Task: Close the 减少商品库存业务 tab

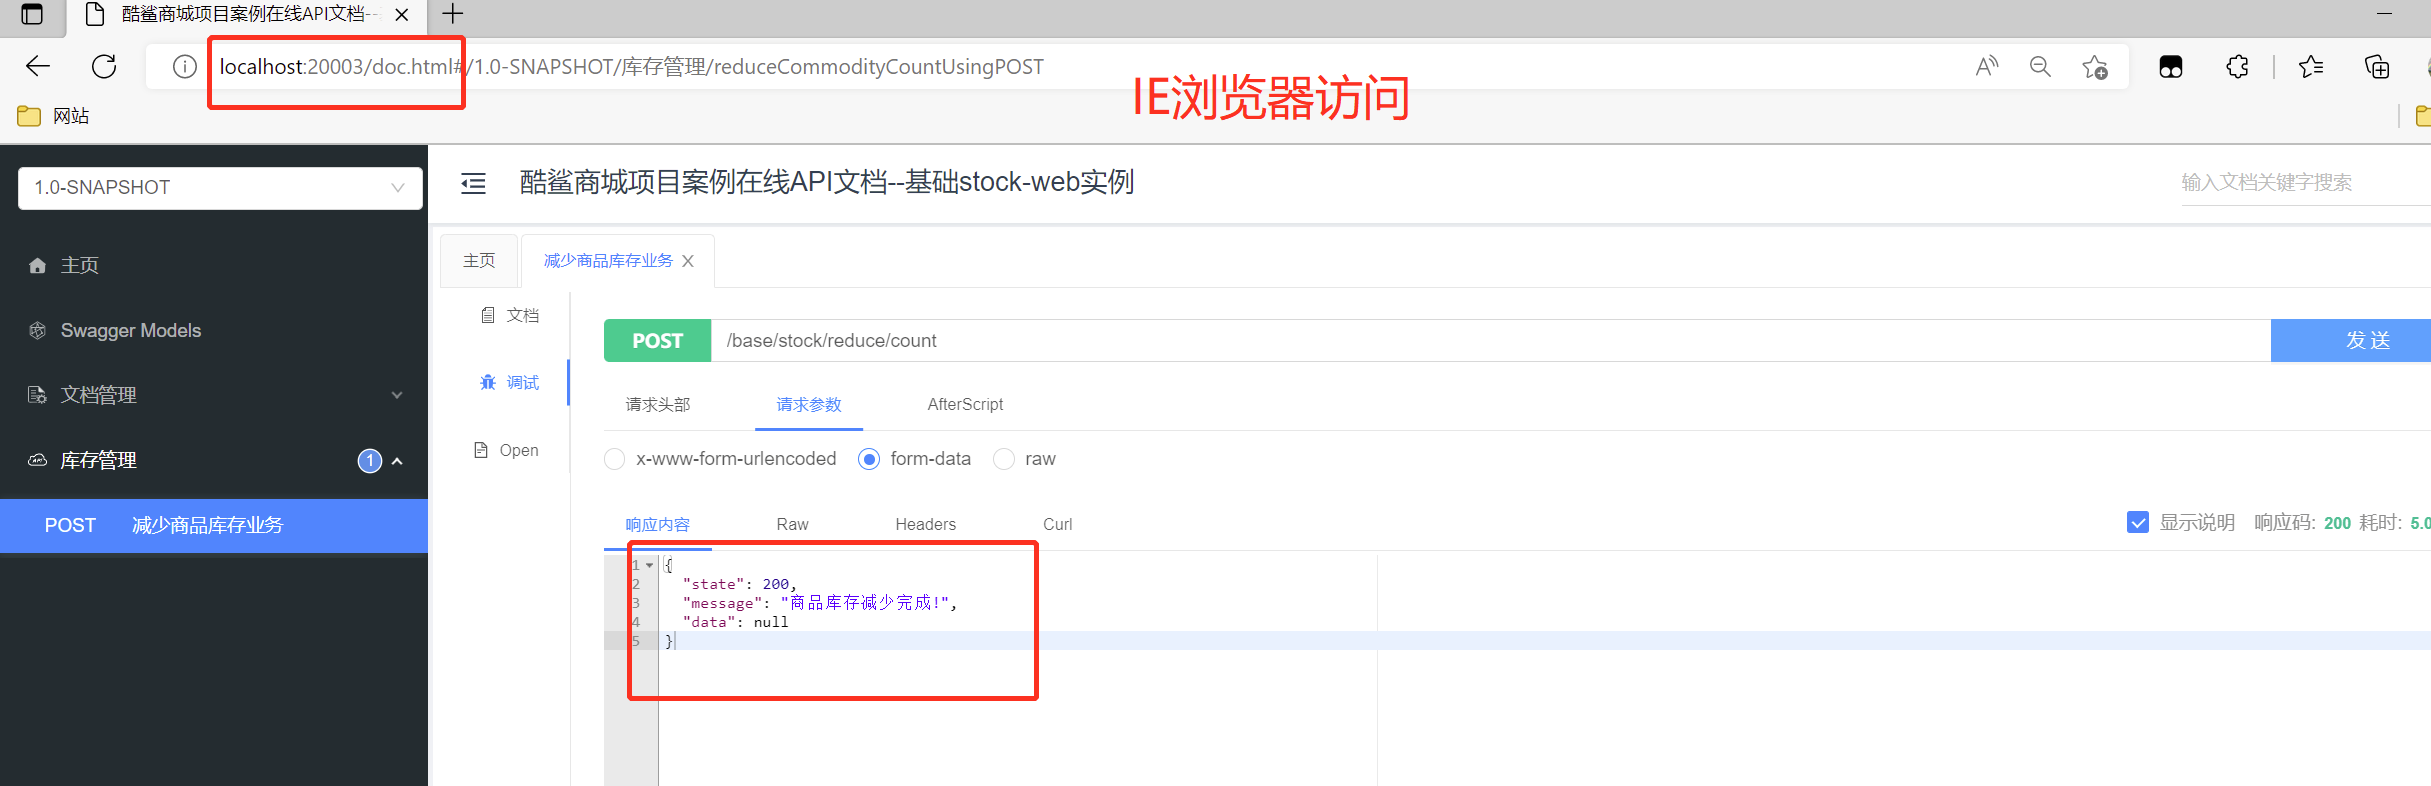Action: pos(688,261)
